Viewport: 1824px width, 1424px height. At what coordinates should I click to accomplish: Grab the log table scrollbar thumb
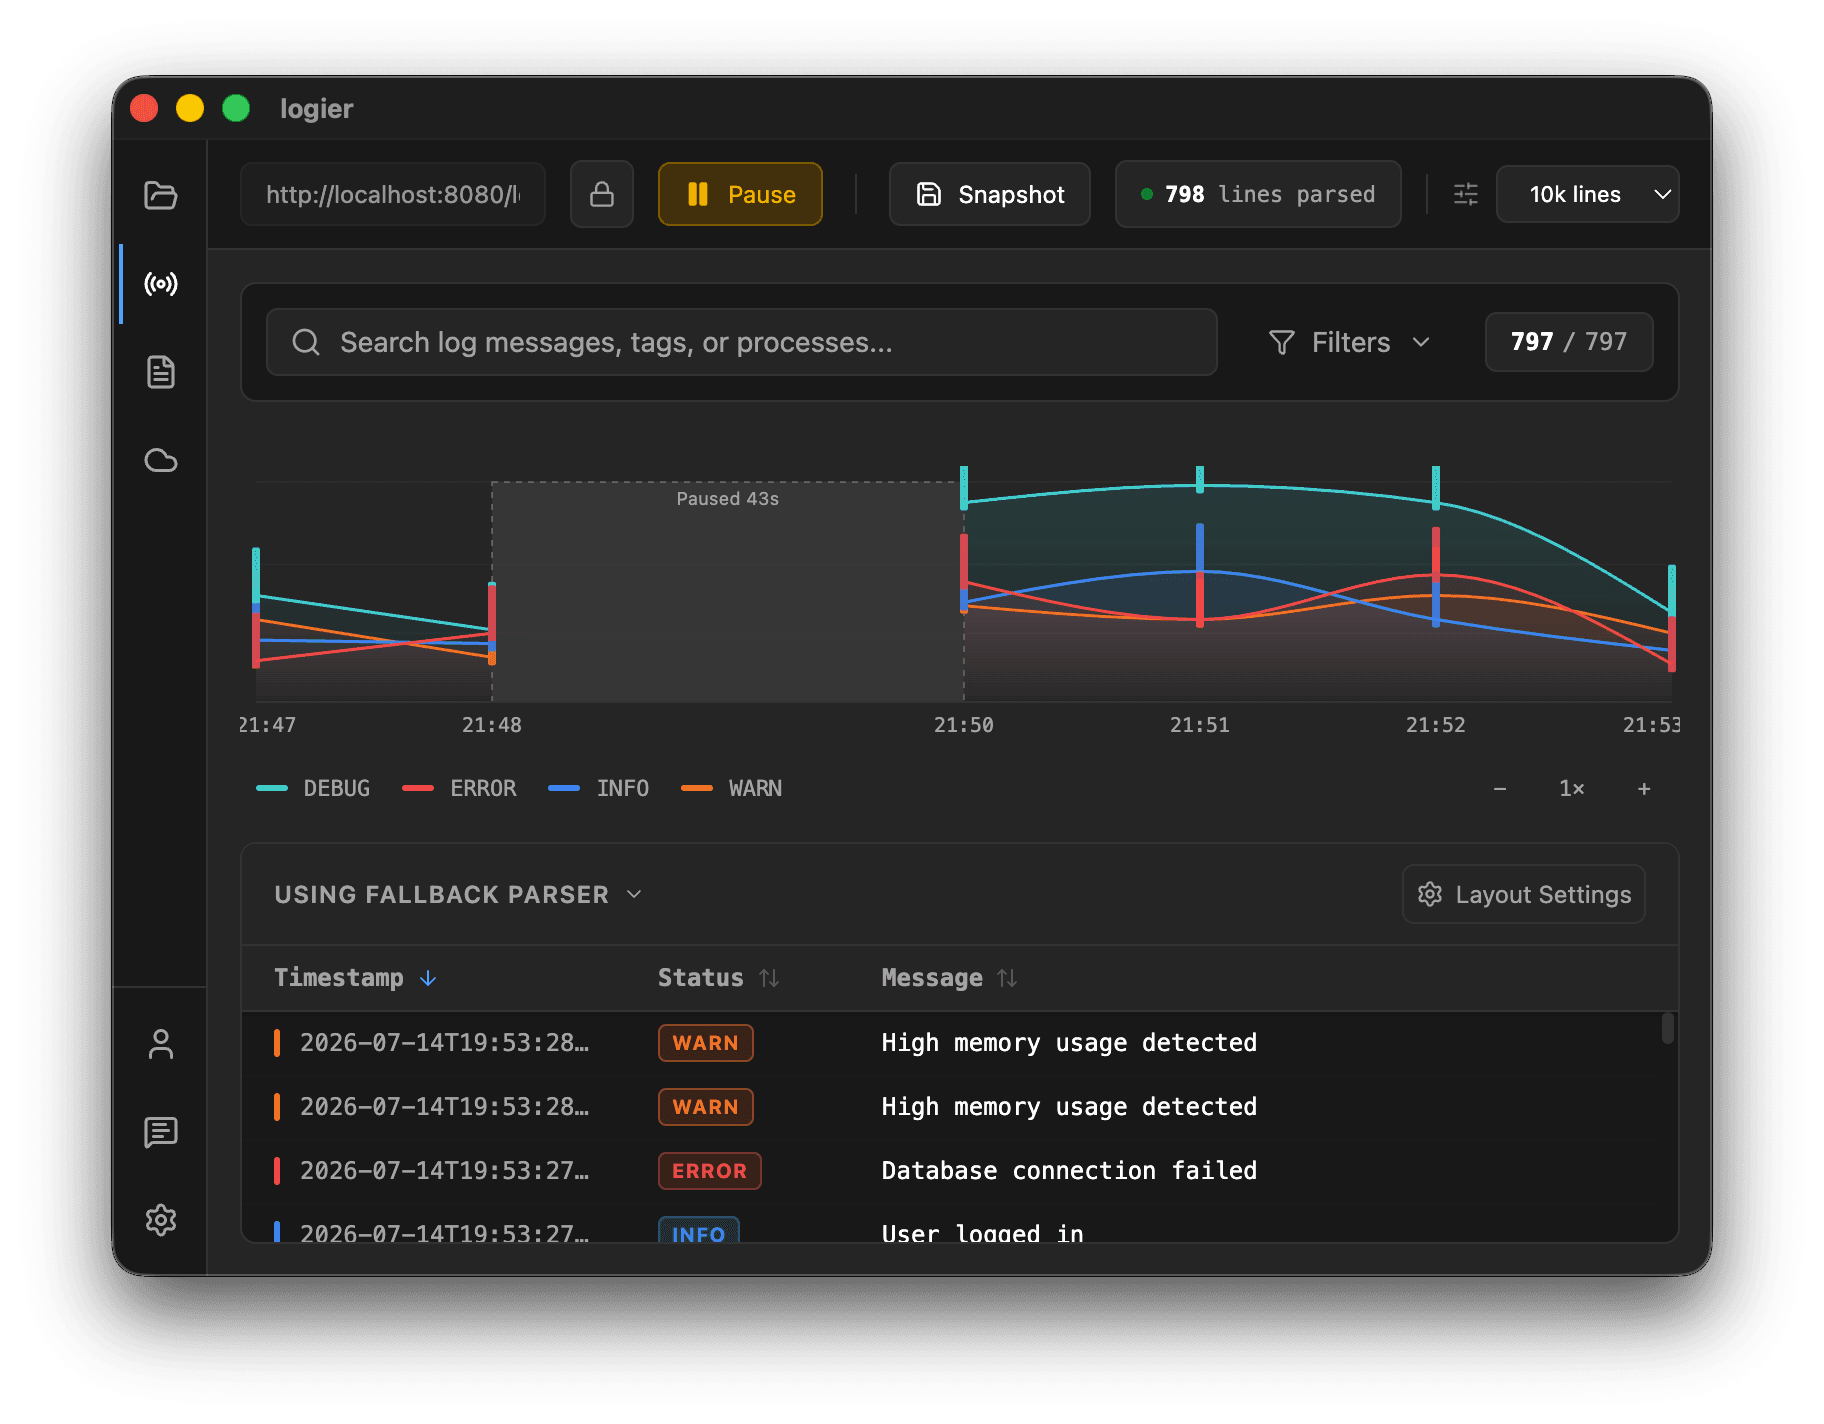click(1667, 1029)
